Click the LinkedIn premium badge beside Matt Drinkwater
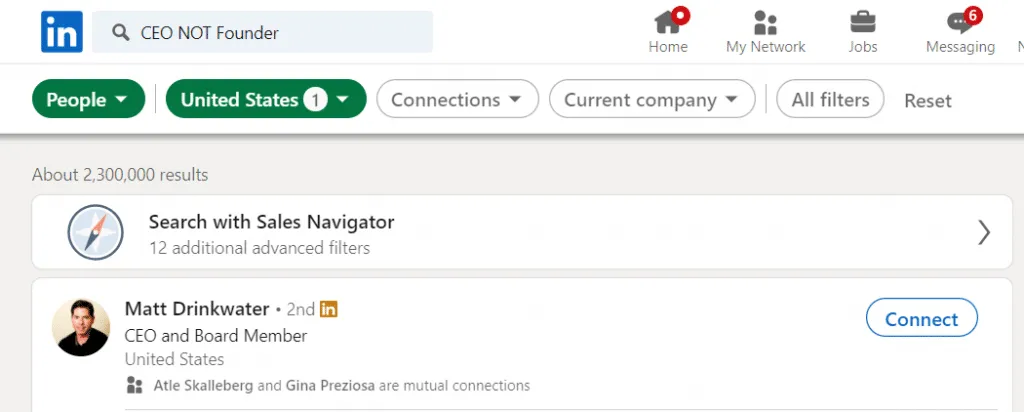 [x=328, y=309]
